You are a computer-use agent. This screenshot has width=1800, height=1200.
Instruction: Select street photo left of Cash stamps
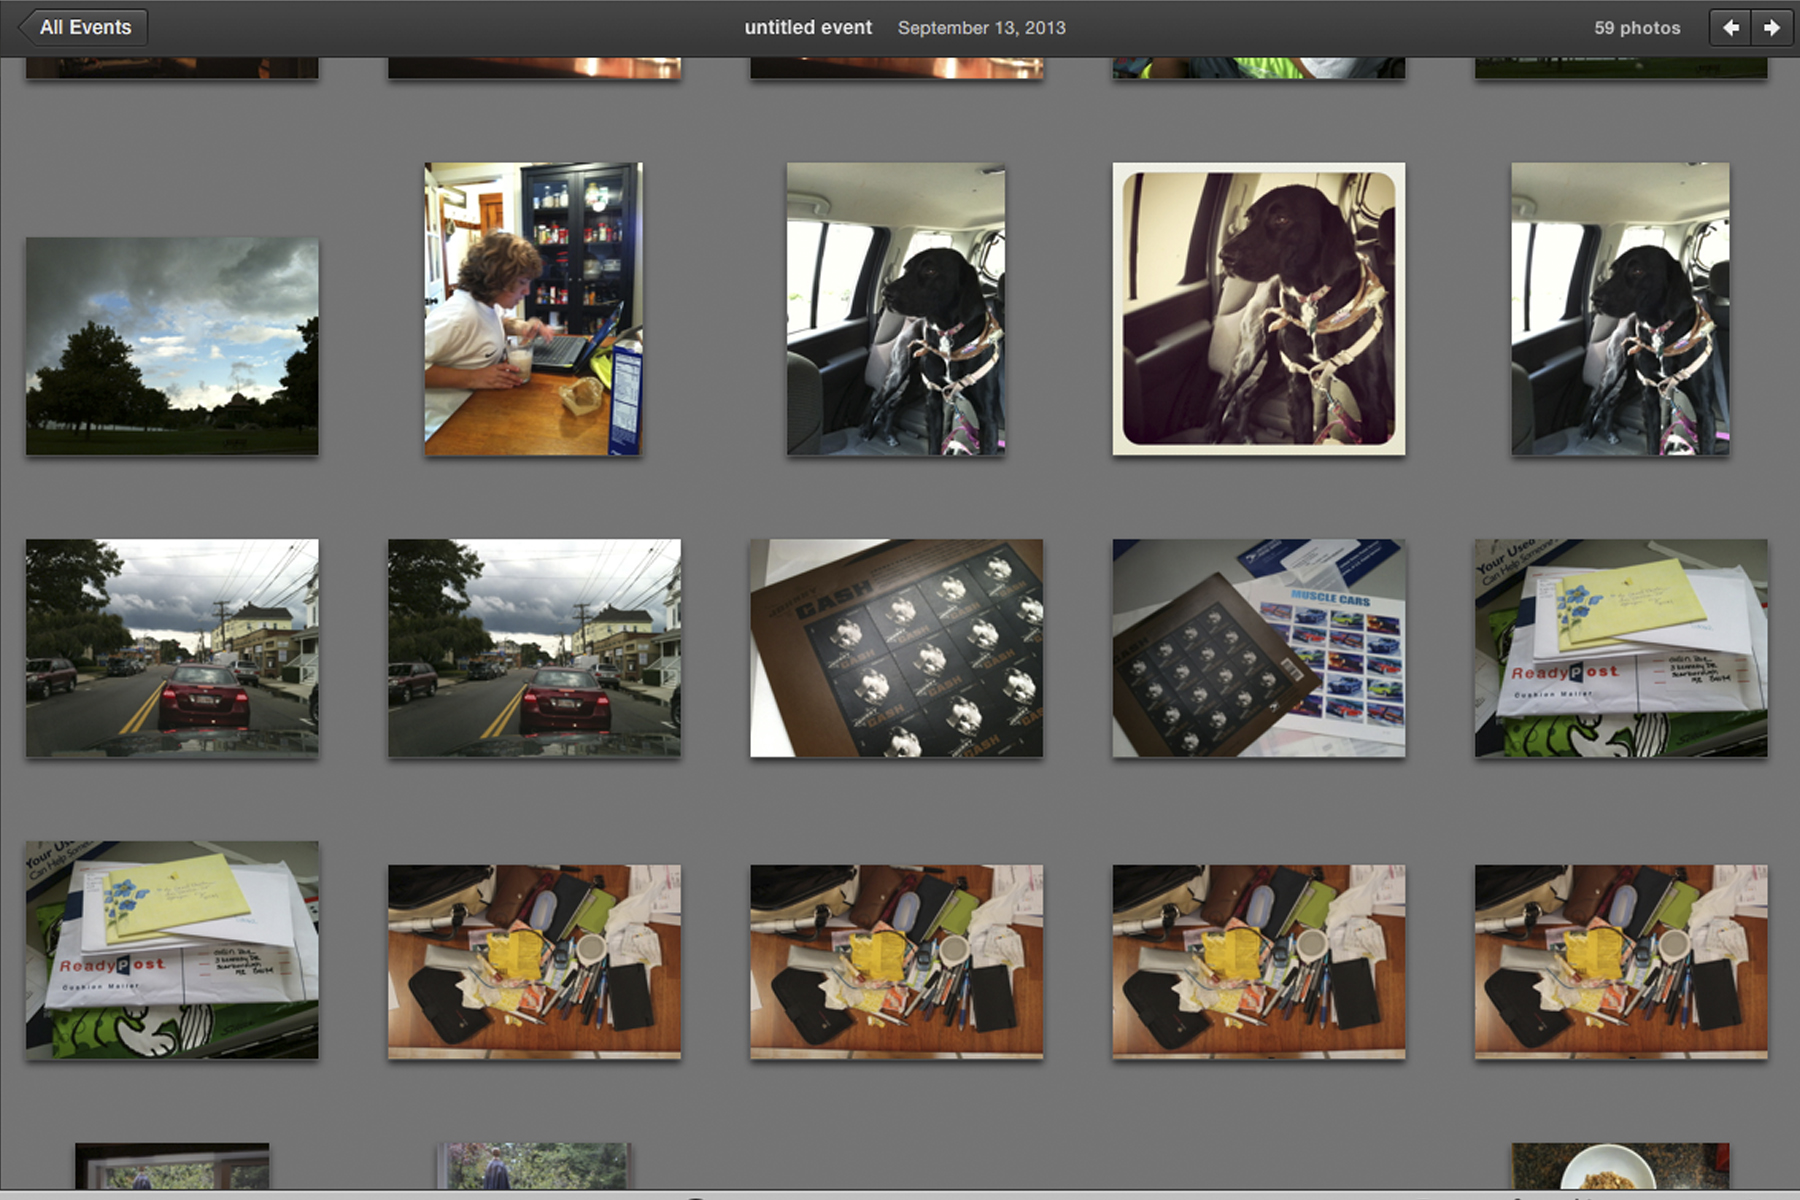534,648
